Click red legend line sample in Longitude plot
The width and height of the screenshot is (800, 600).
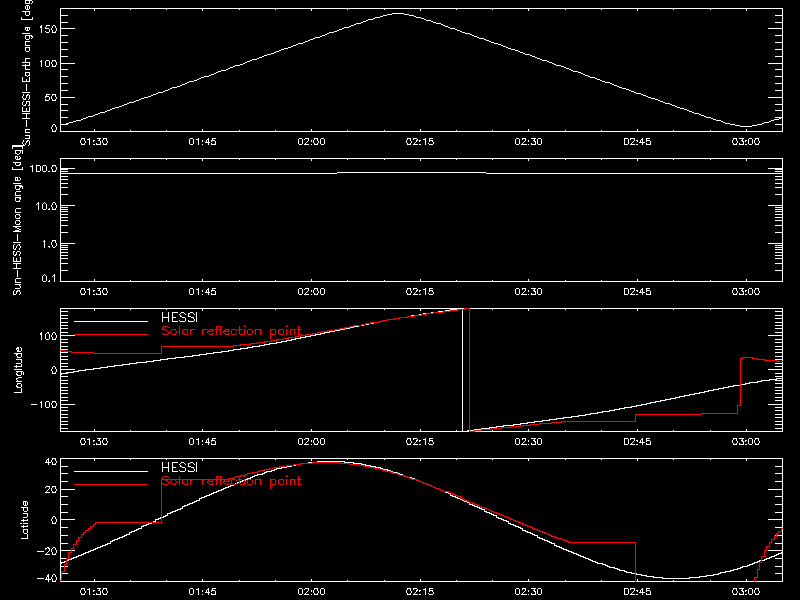click(x=111, y=335)
